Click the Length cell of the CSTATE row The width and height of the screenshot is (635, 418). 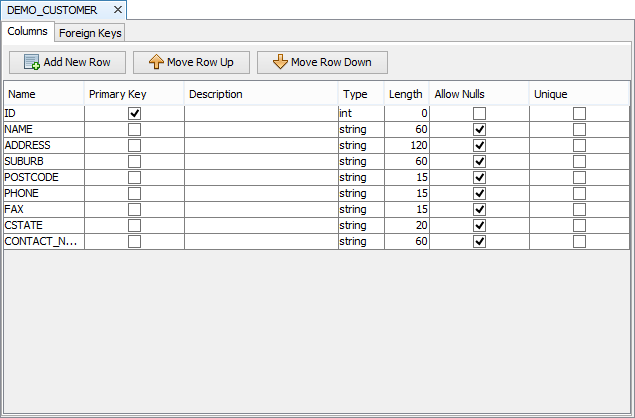click(407, 226)
